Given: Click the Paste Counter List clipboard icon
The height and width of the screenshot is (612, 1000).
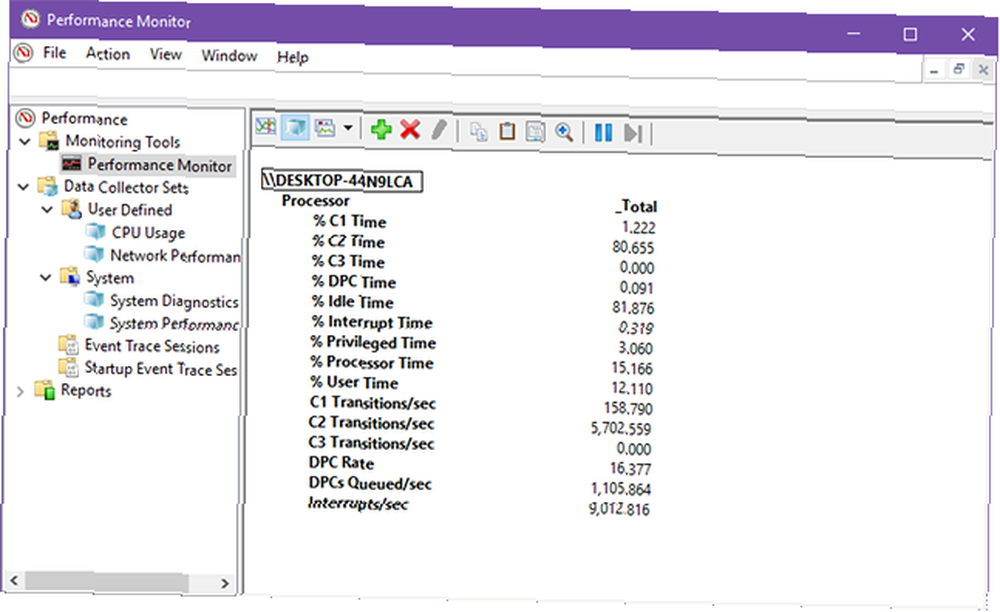Looking at the screenshot, I should pyautogui.click(x=507, y=131).
